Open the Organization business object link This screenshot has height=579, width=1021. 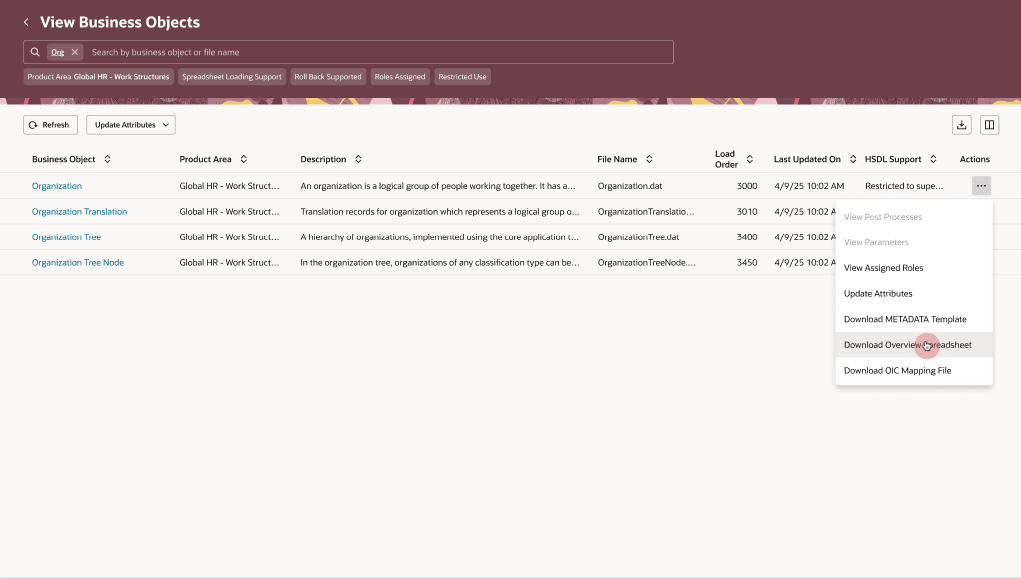click(x=57, y=185)
